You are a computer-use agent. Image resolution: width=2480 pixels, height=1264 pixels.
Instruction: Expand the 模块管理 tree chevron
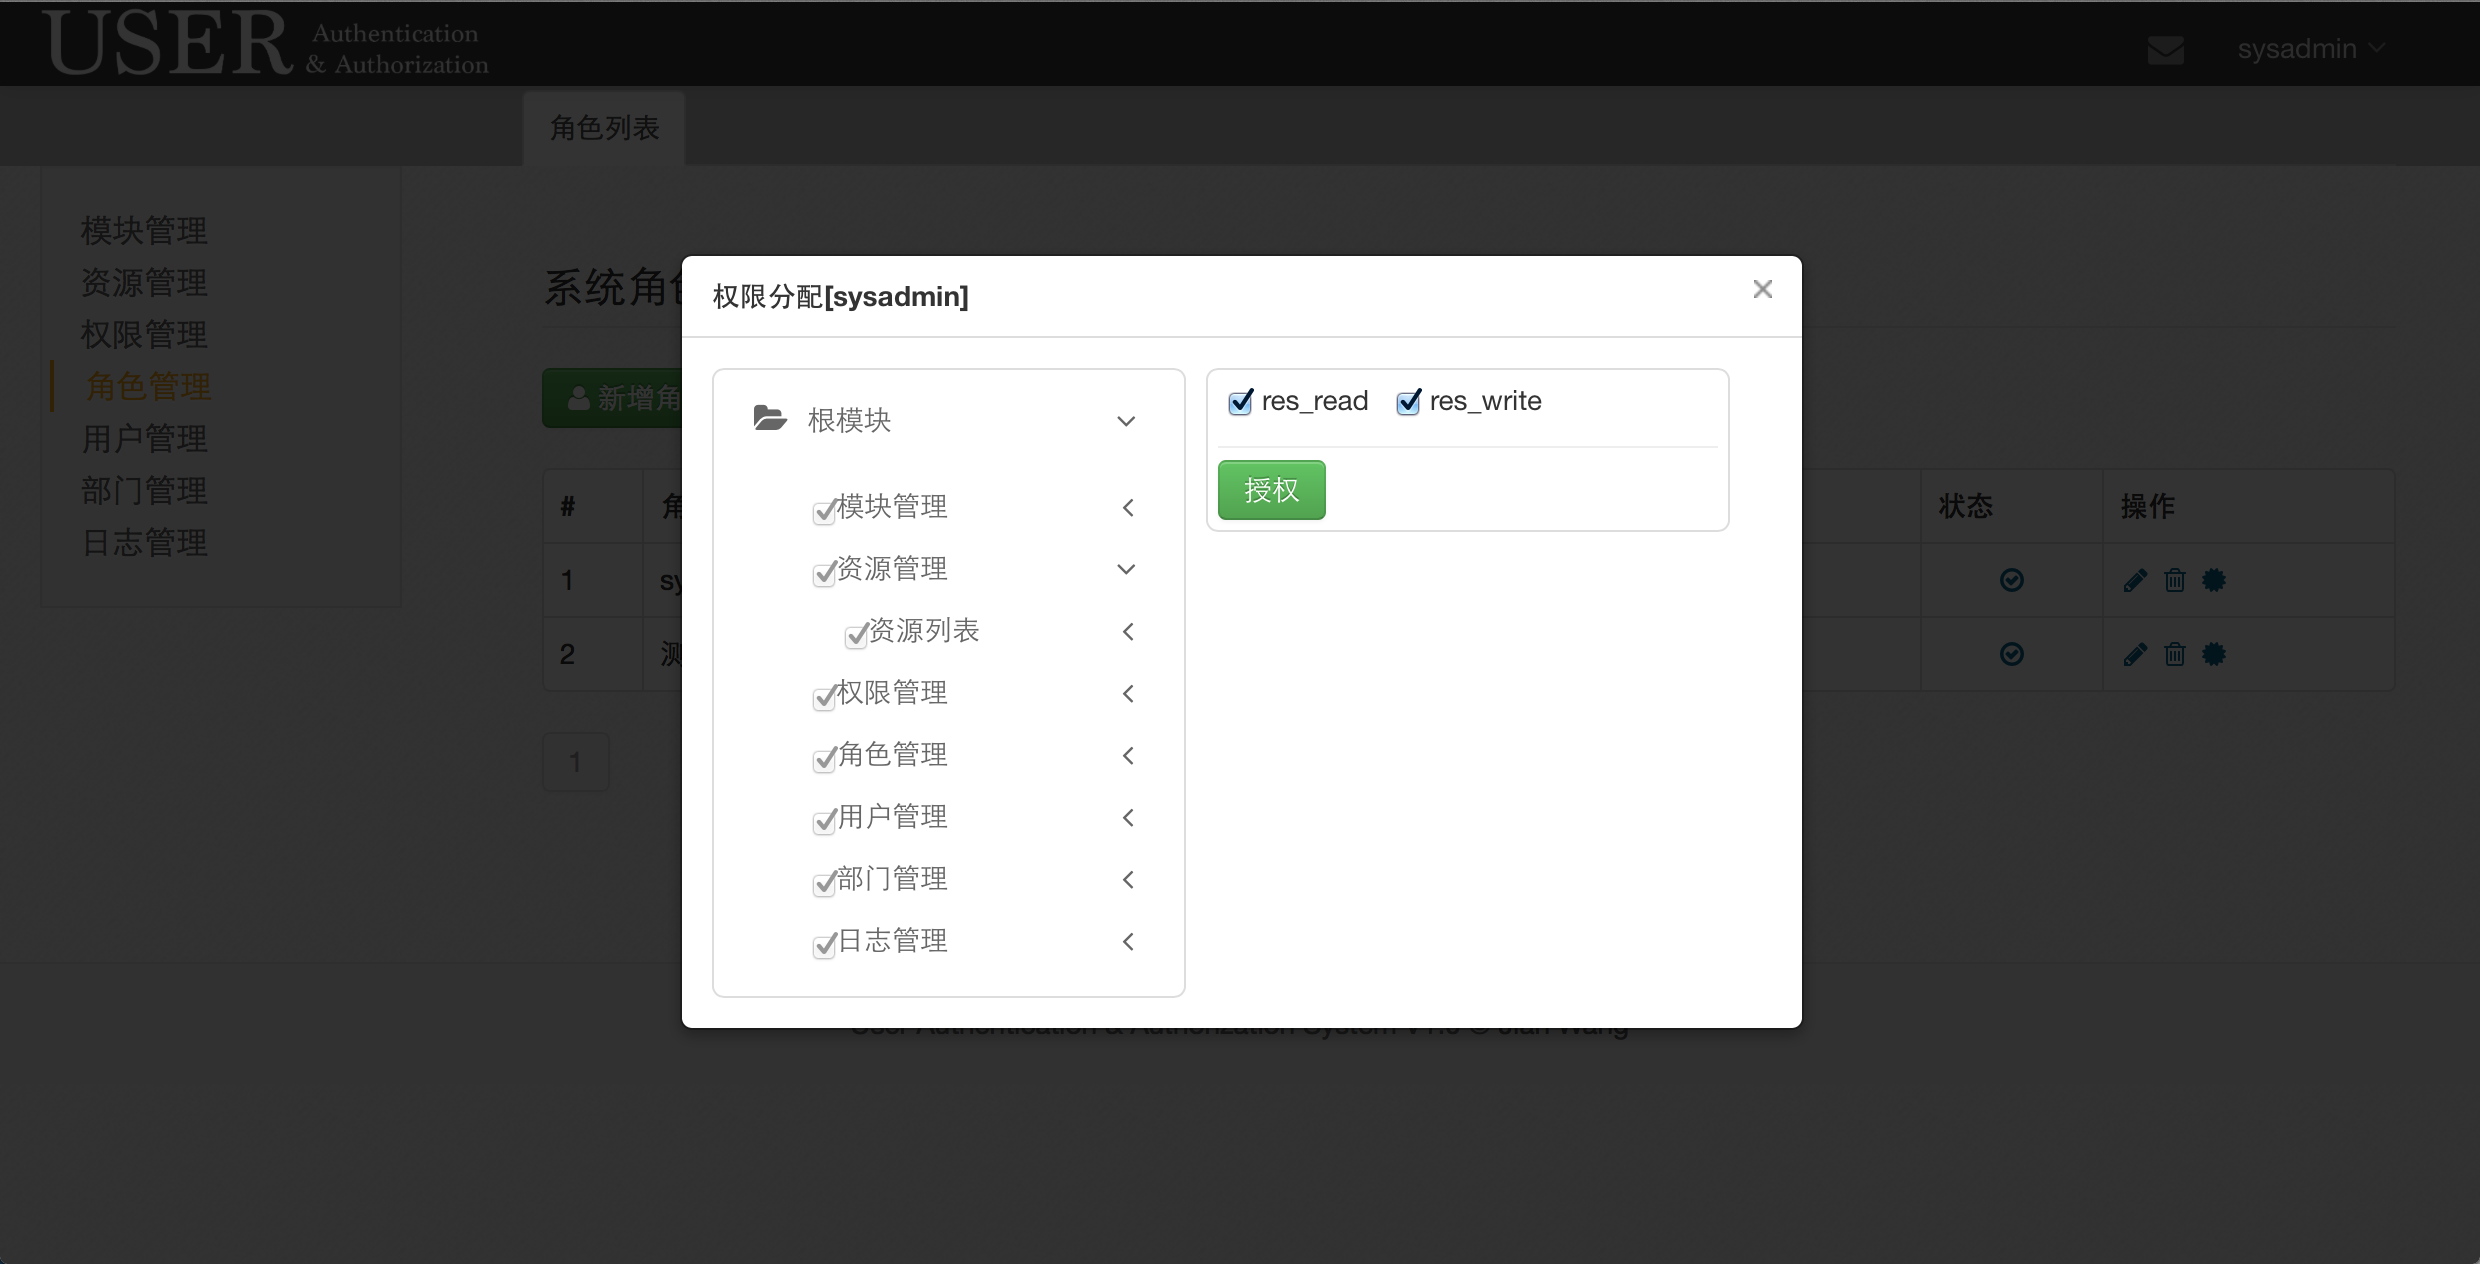1128,508
